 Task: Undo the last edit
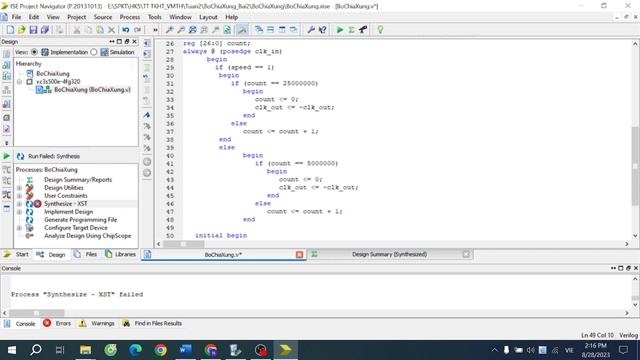click(126, 30)
